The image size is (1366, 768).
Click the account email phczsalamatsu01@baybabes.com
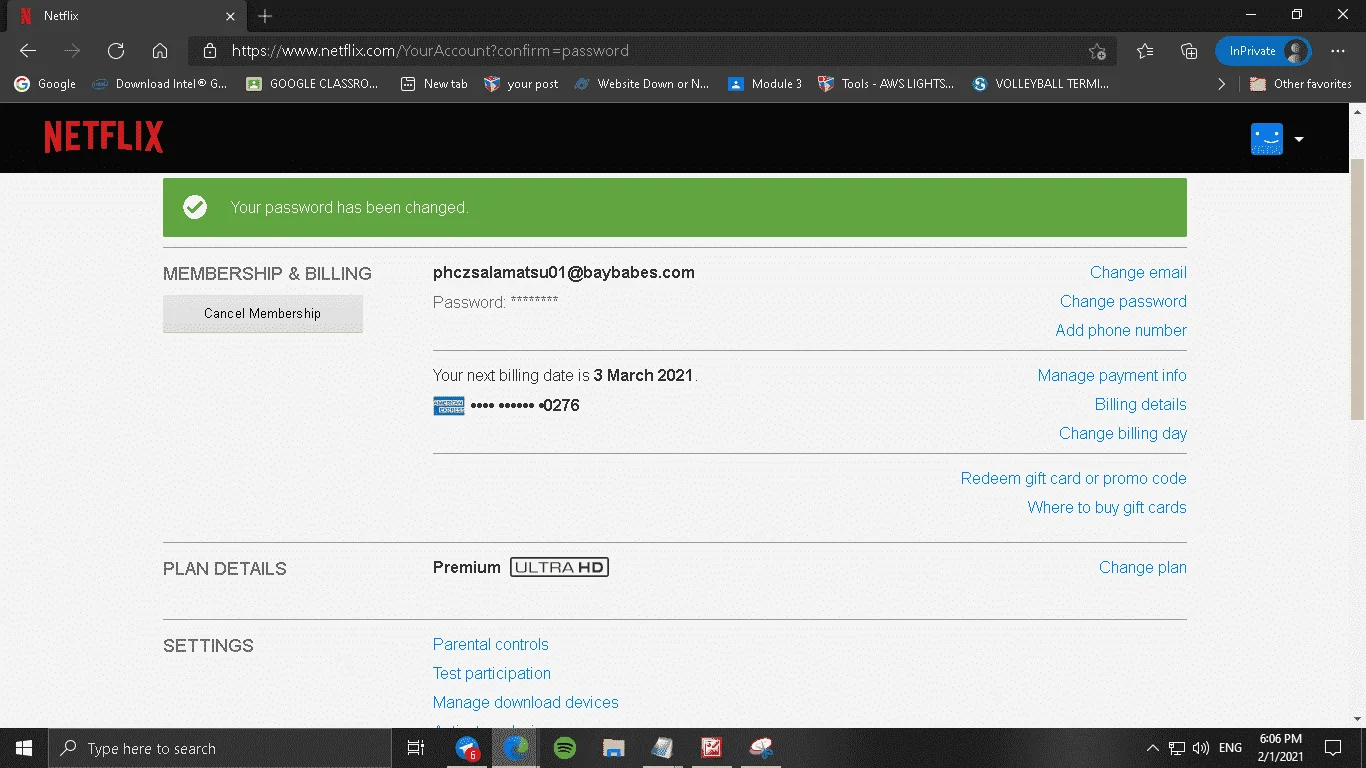point(564,272)
